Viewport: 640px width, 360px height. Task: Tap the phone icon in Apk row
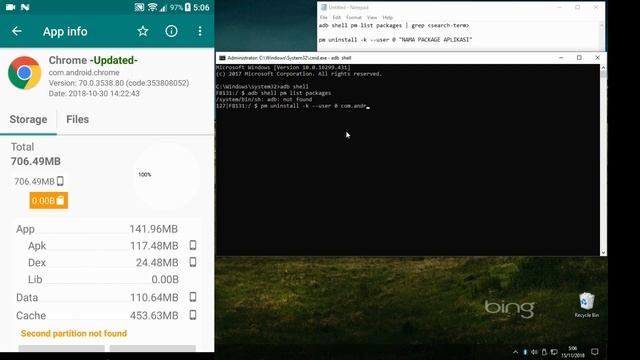(193, 245)
